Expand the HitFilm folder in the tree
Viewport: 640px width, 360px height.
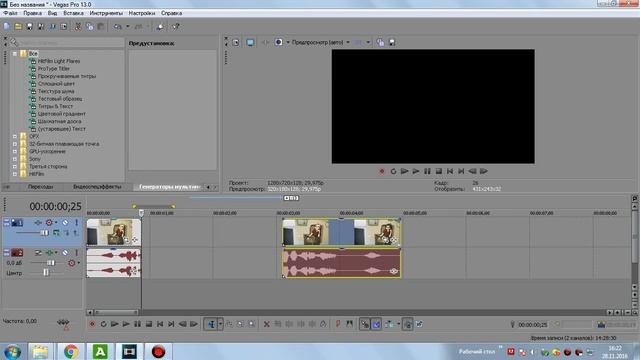pos(15,174)
